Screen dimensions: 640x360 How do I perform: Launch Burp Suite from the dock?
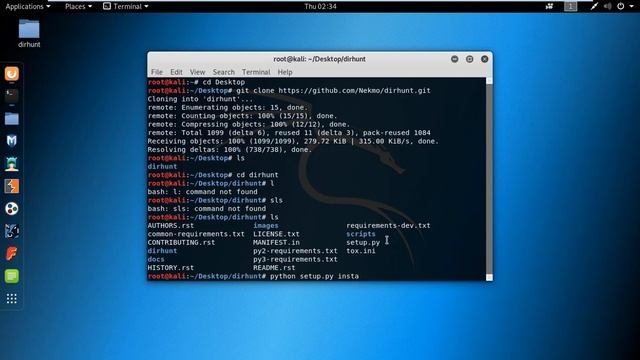(11, 186)
